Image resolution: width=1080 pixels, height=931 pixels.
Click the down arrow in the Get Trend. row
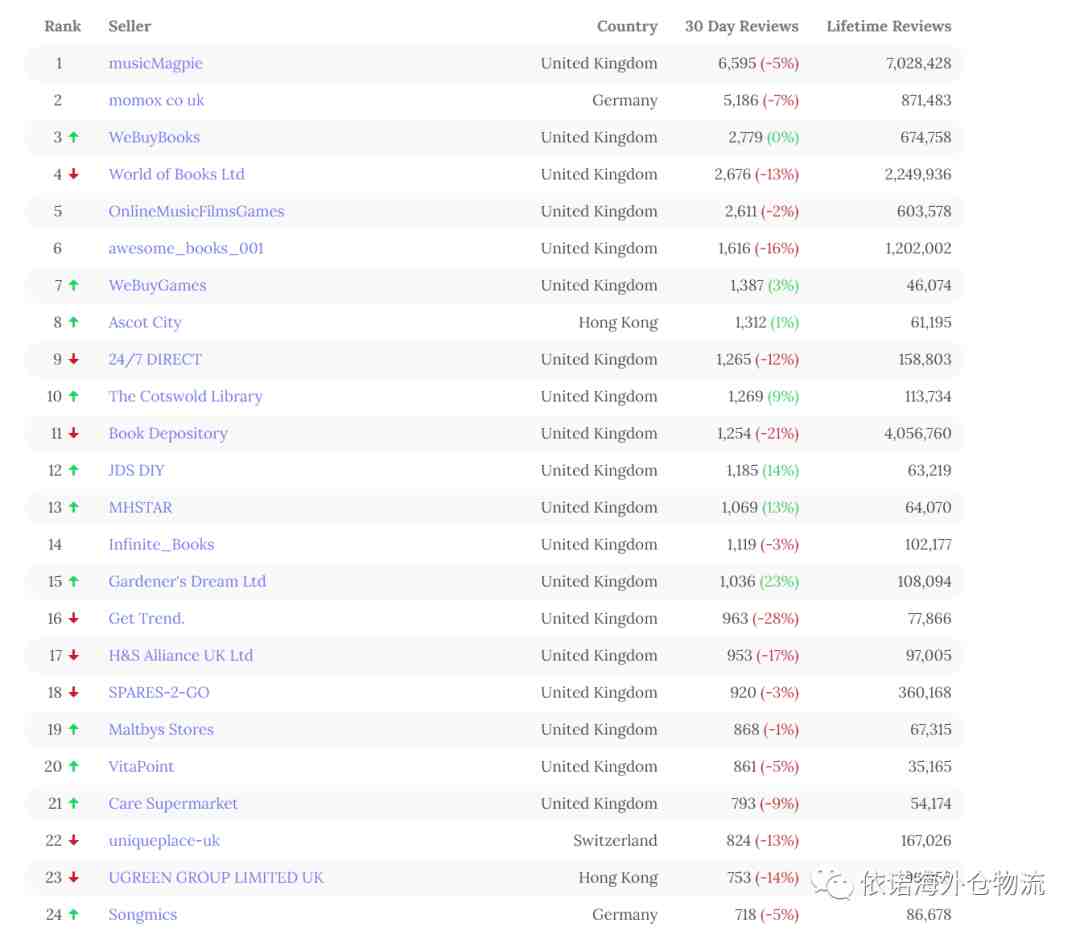click(x=74, y=618)
